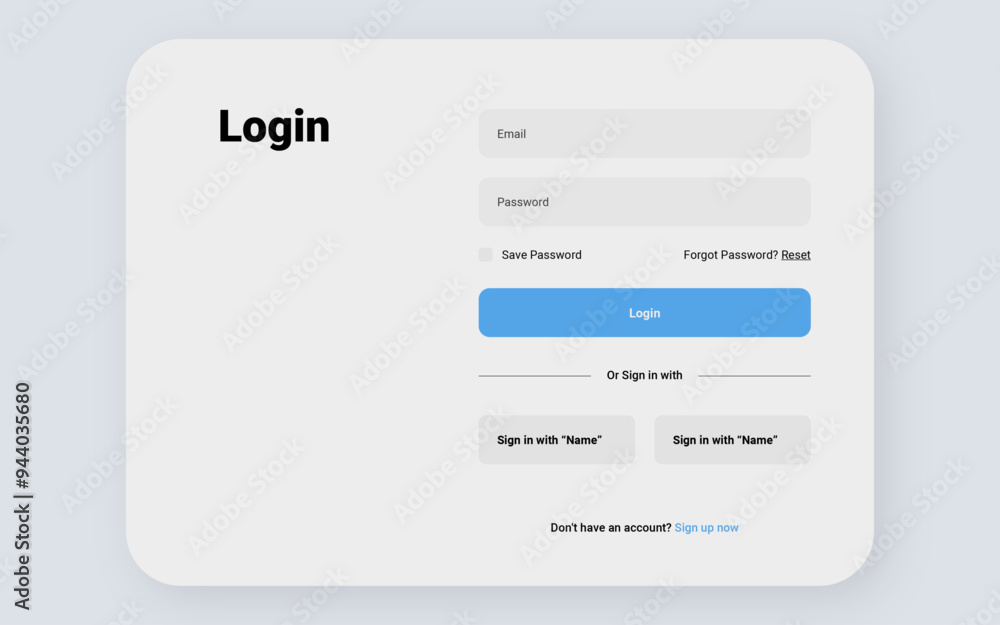Screen dimensions: 1000x625
Task: Click the Forgot Password? text
Action: pos(730,254)
